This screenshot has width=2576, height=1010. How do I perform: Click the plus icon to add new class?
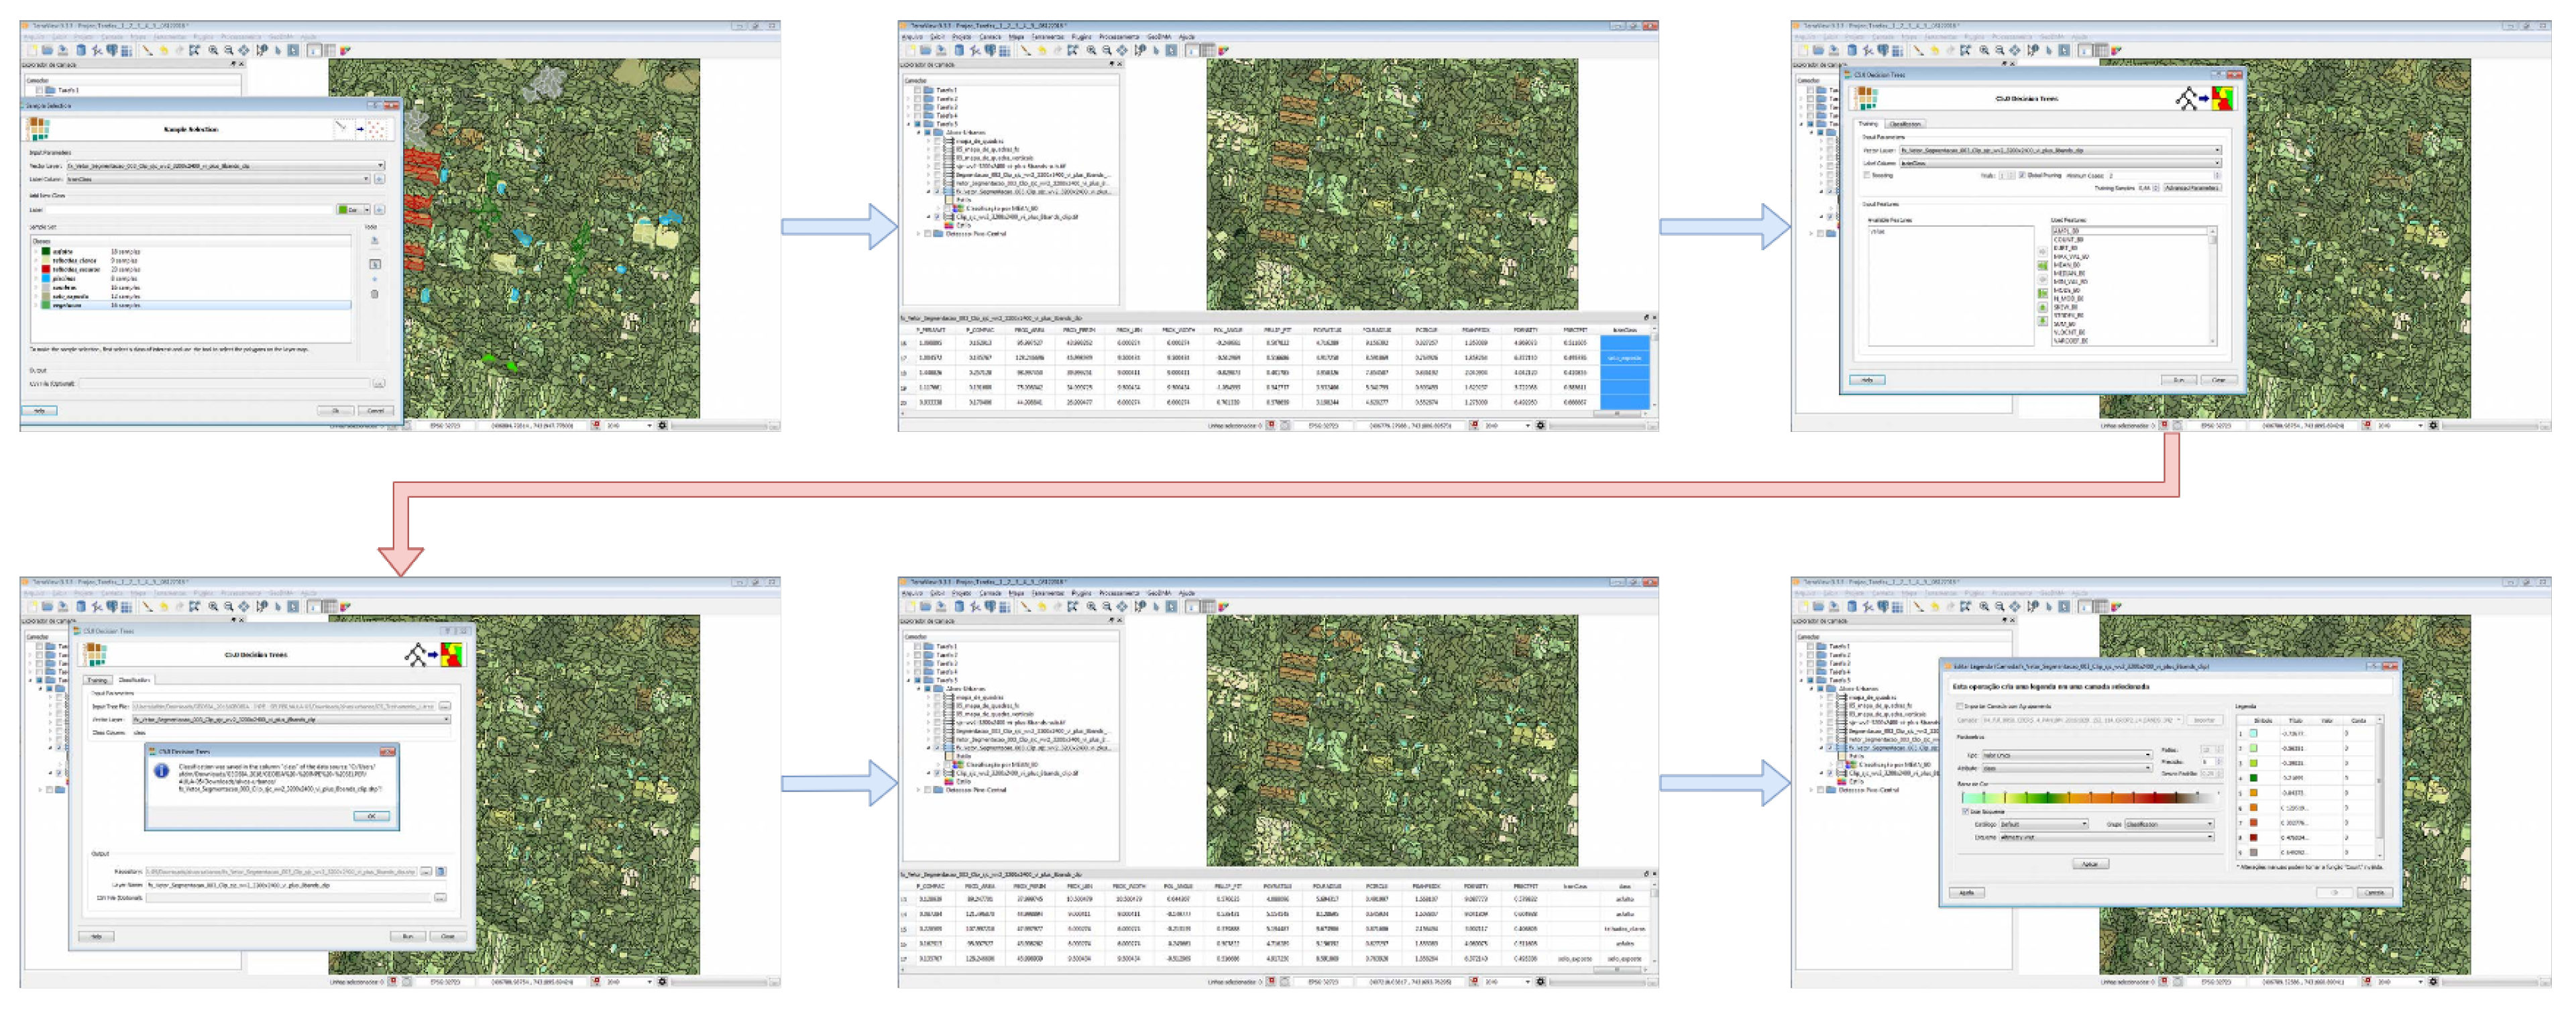379,210
